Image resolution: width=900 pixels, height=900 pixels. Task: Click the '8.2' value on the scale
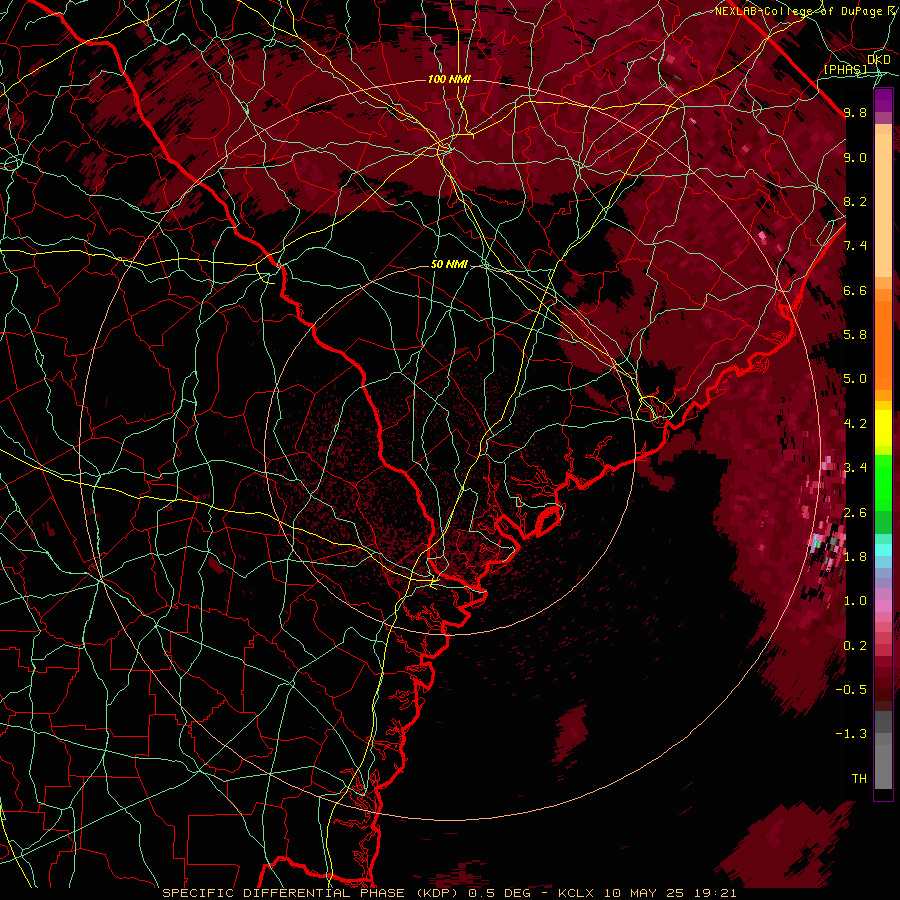(x=855, y=201)
